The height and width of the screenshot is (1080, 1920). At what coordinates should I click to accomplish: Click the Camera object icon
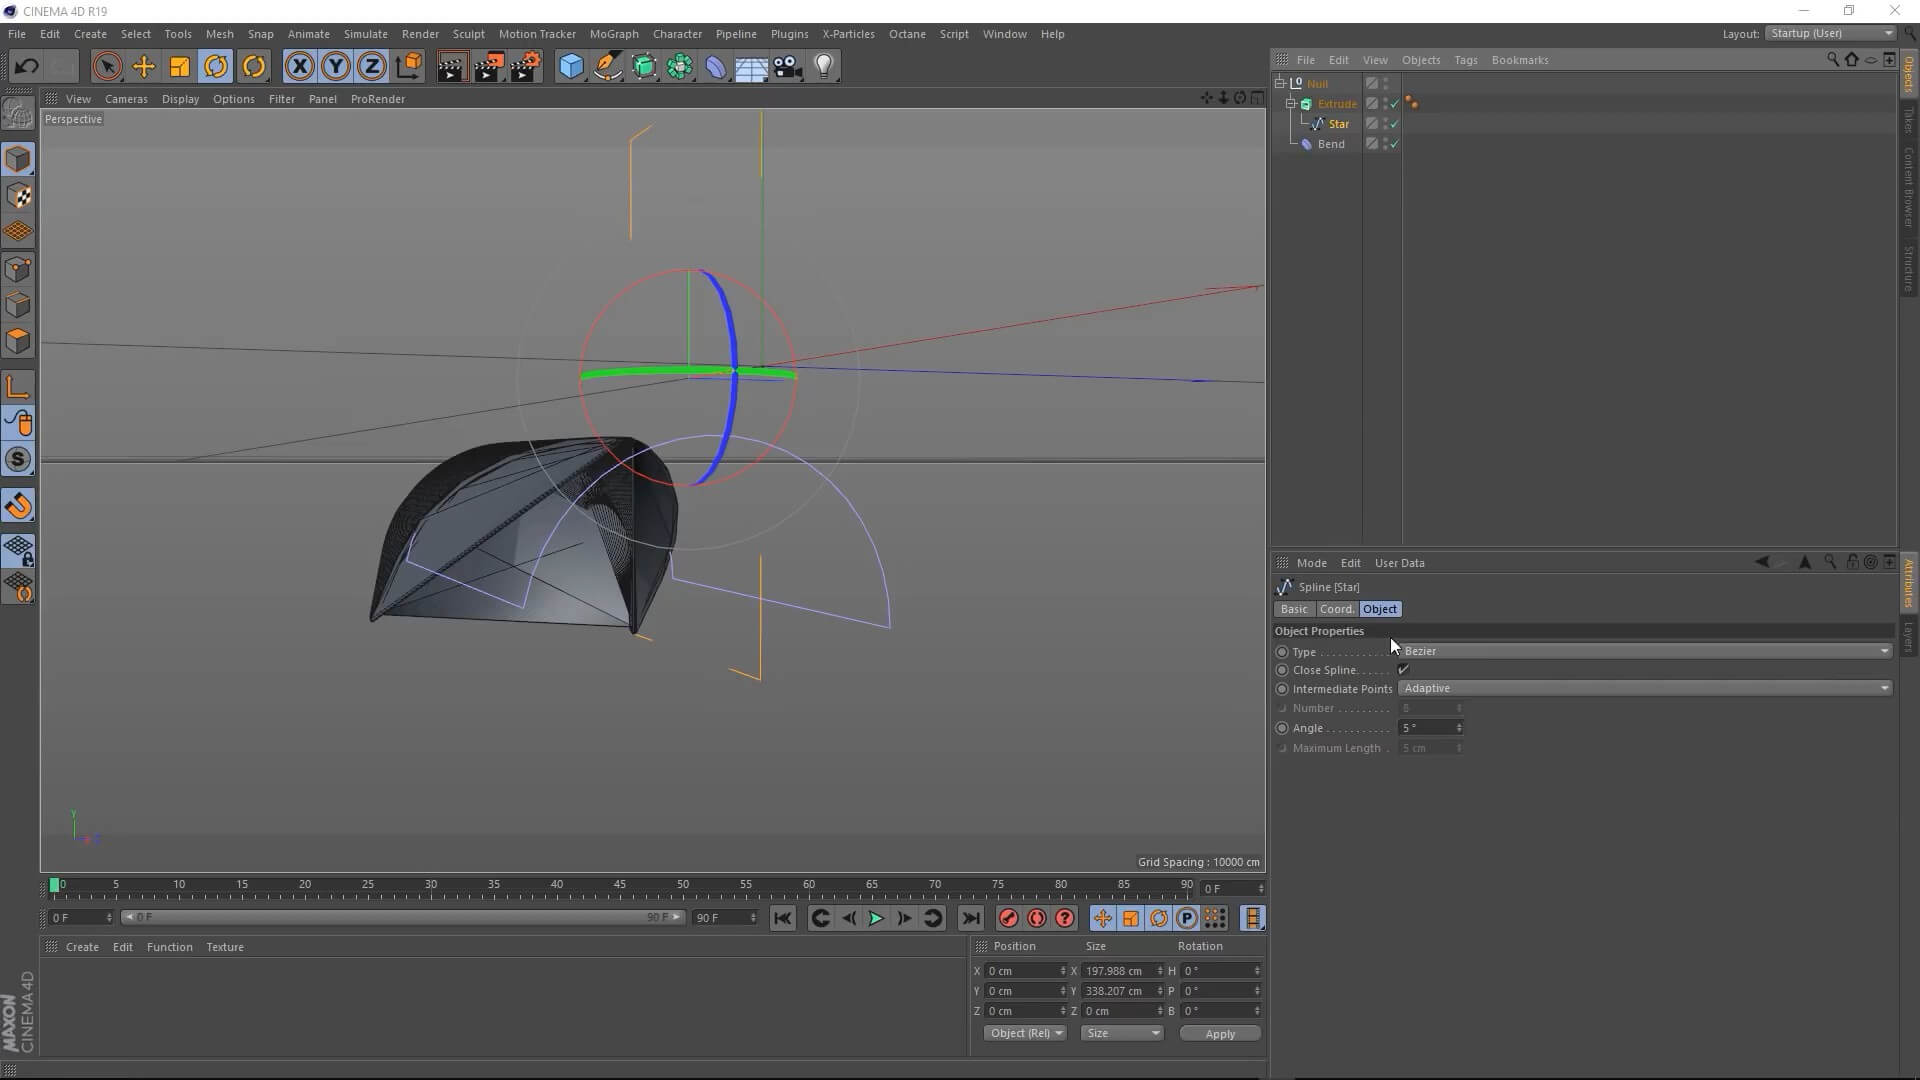(788, 67)
